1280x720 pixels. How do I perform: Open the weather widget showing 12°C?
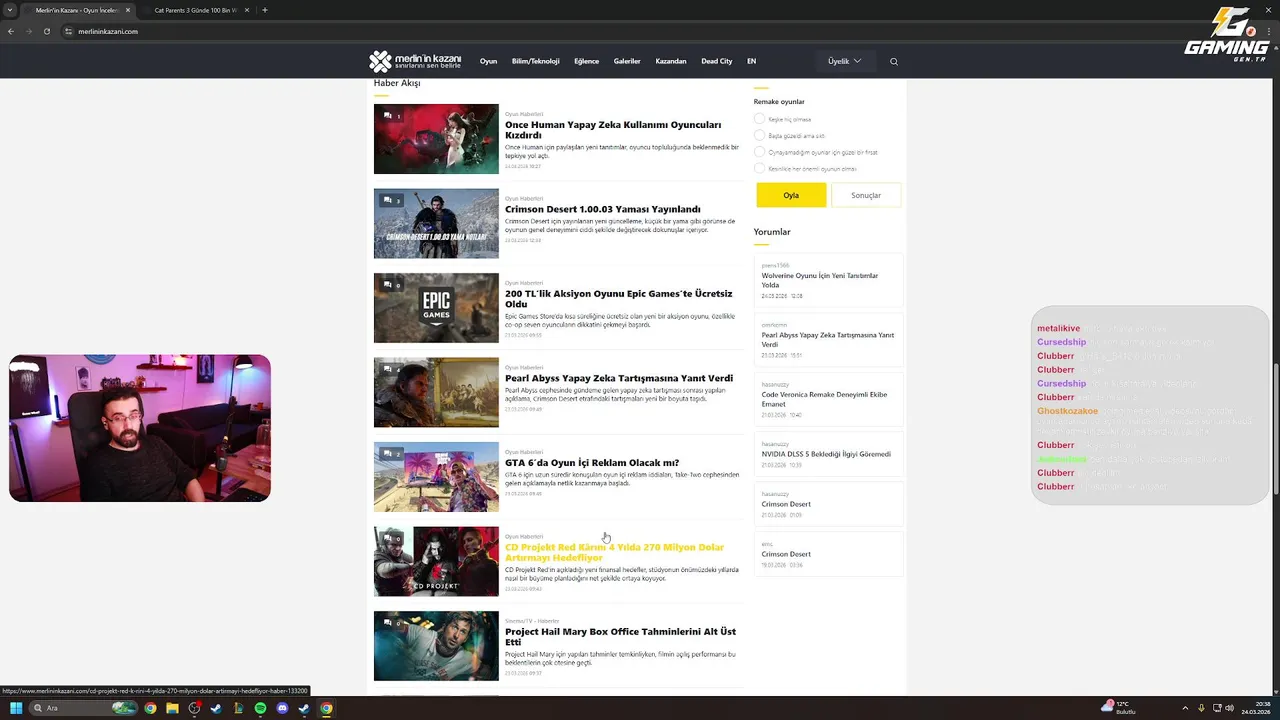coord(1118,708)
